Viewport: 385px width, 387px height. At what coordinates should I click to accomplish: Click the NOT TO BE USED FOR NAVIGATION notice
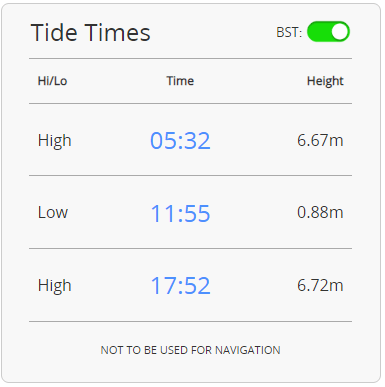(190, 350)
